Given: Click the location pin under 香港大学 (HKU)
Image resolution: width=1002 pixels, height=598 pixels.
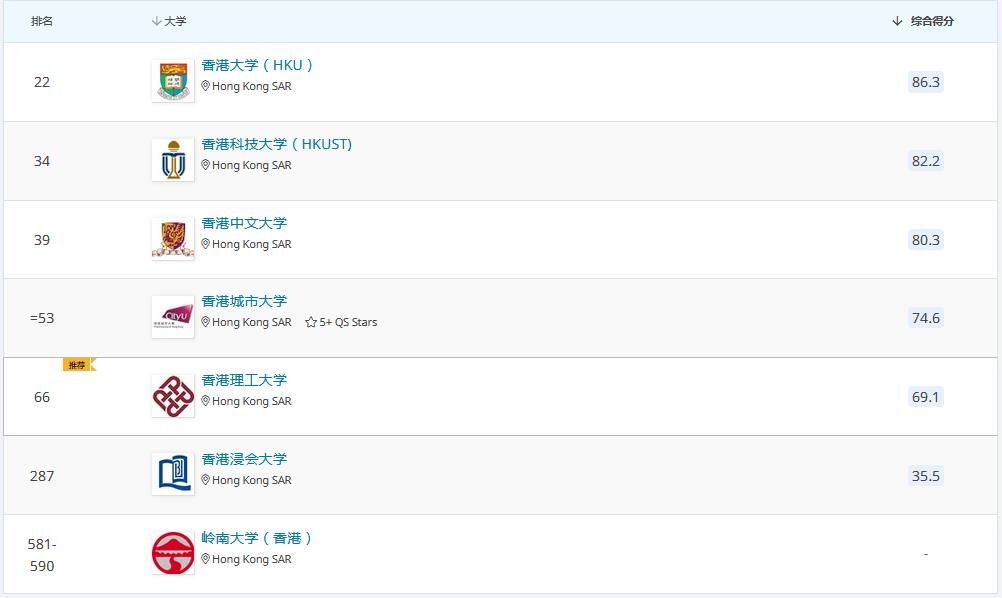Looking at the screenshot, I should click(206, 86).
